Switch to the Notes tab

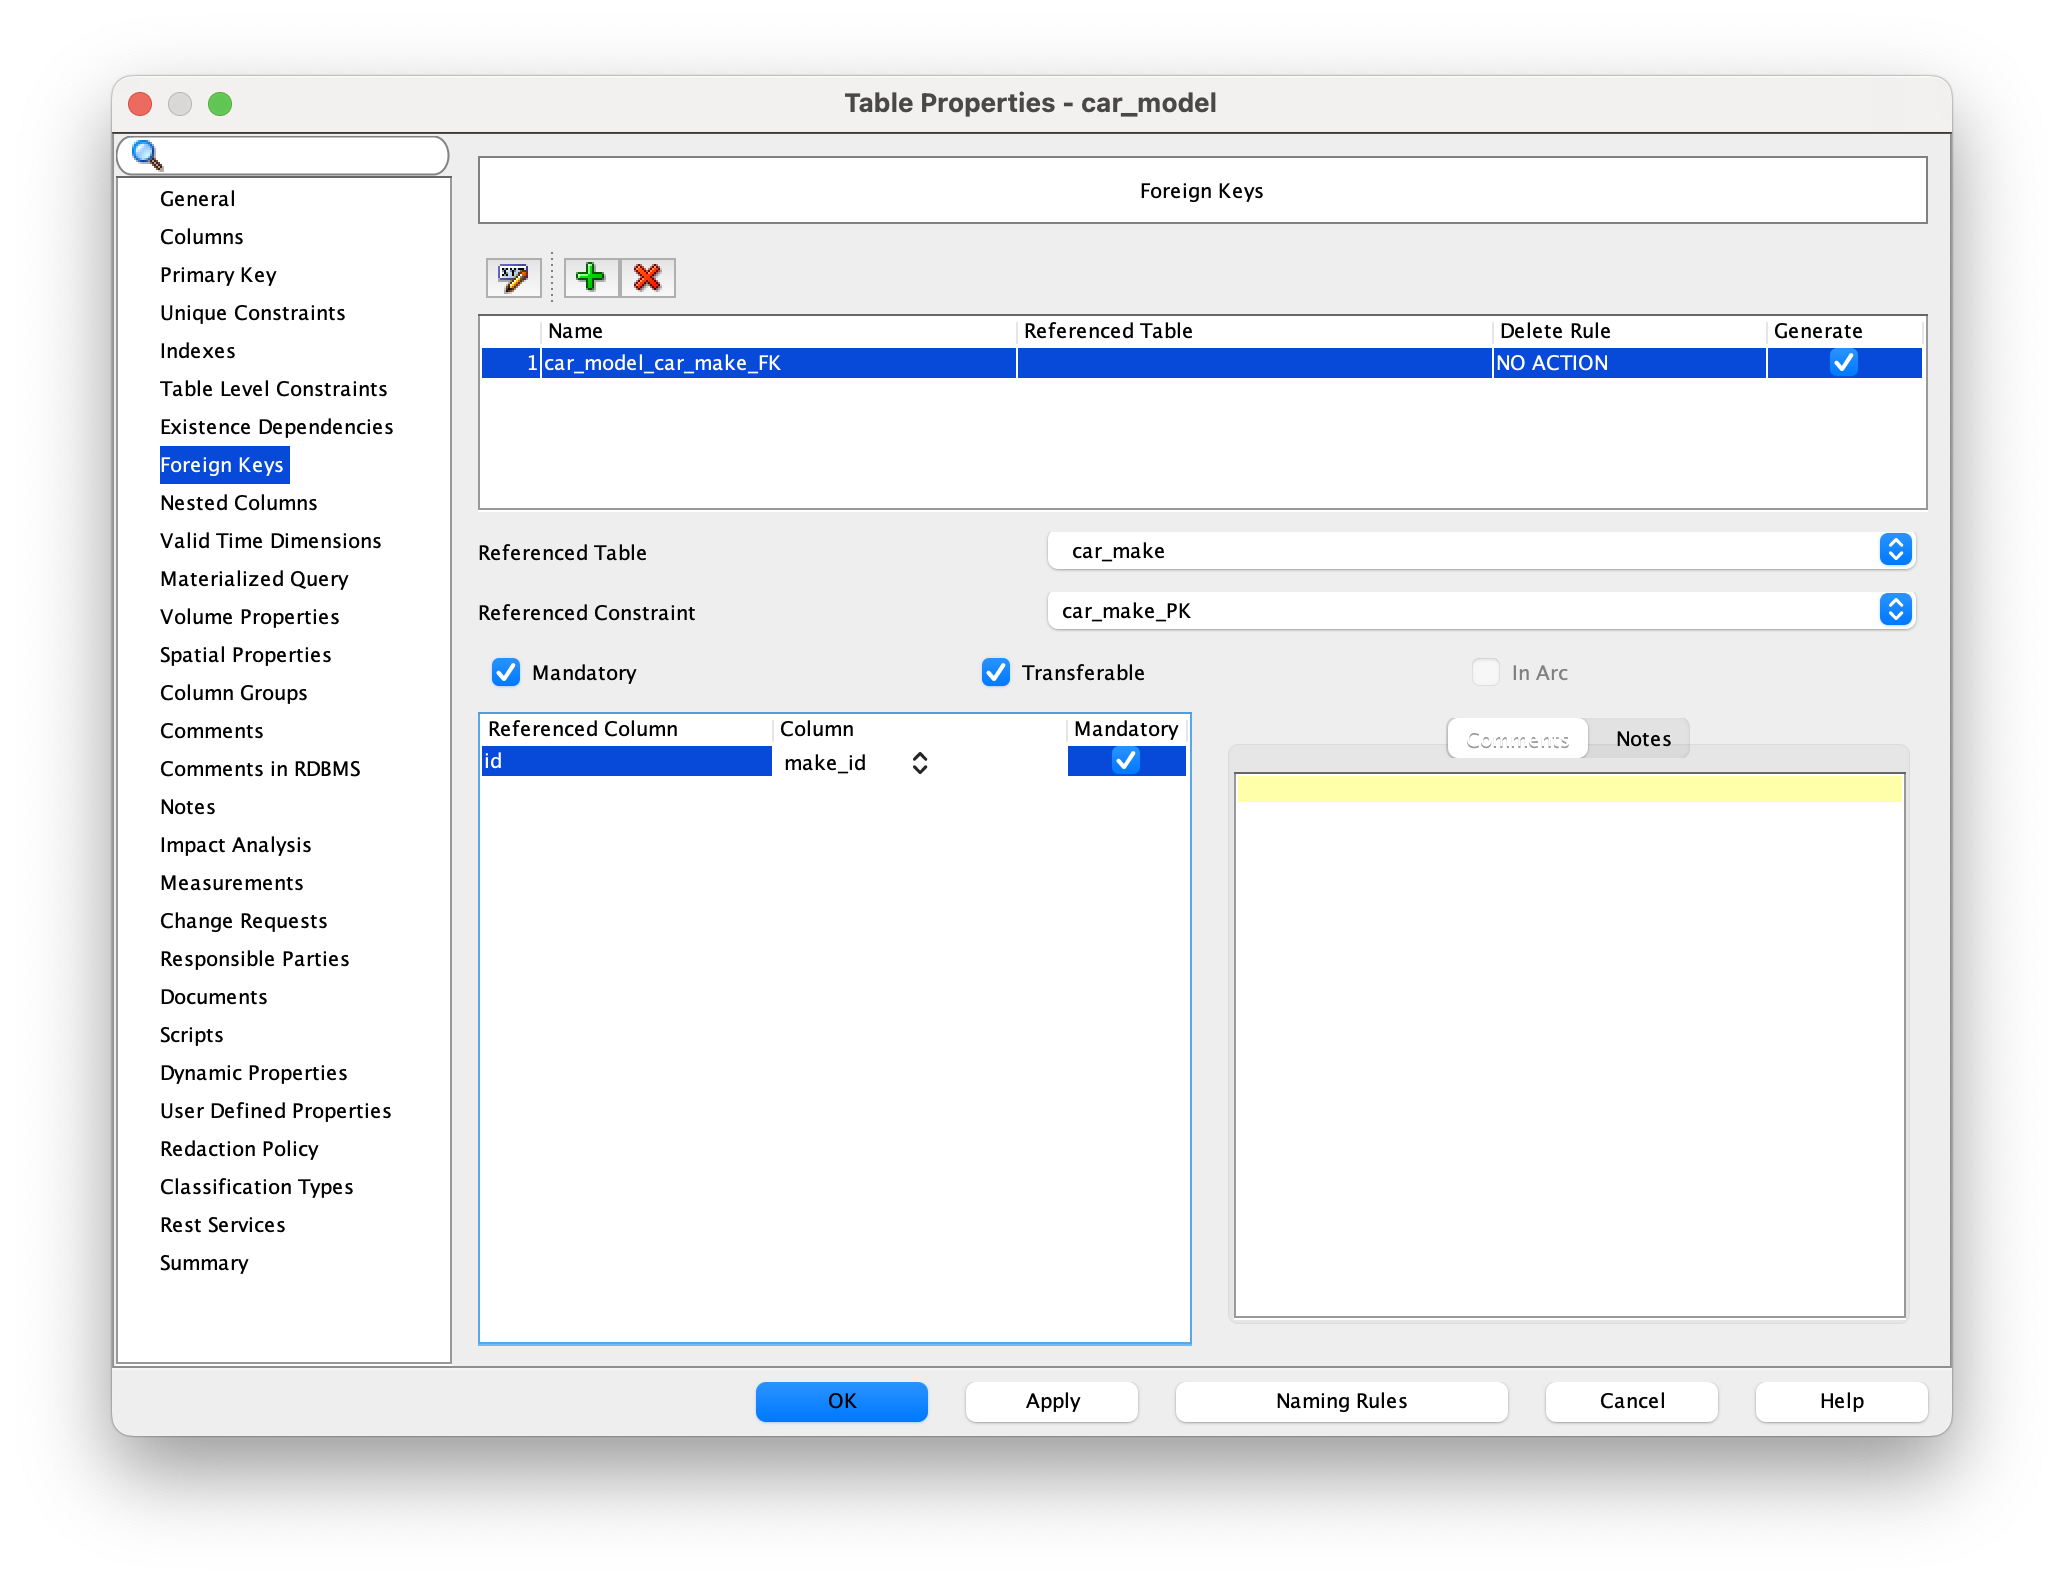[x=1642, y=739]
